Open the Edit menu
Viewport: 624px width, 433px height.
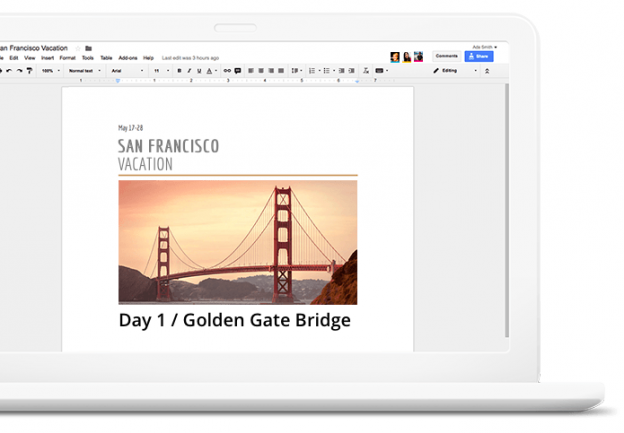coord(14,58)
